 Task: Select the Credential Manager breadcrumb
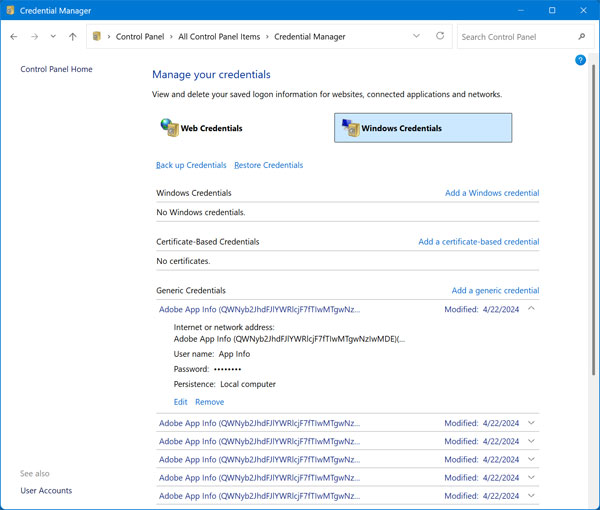tap(310, 37)
